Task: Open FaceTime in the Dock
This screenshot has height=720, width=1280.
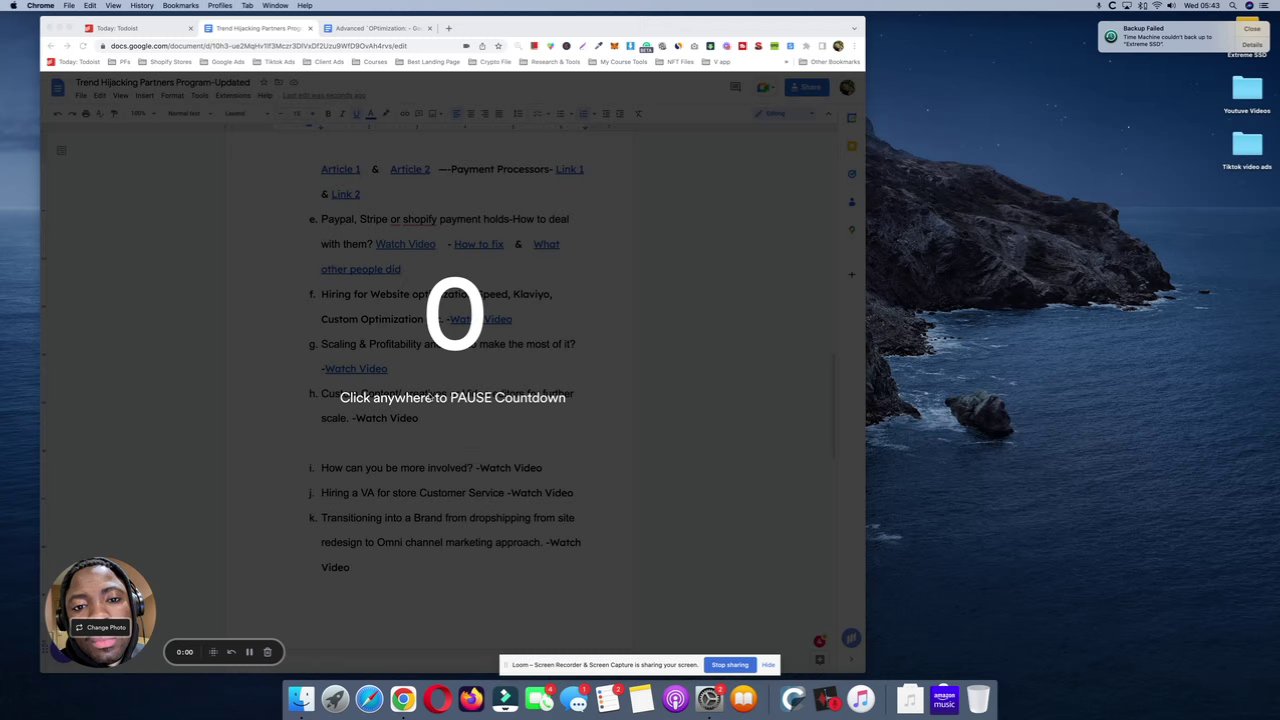Action: click(x=539, y=698)
